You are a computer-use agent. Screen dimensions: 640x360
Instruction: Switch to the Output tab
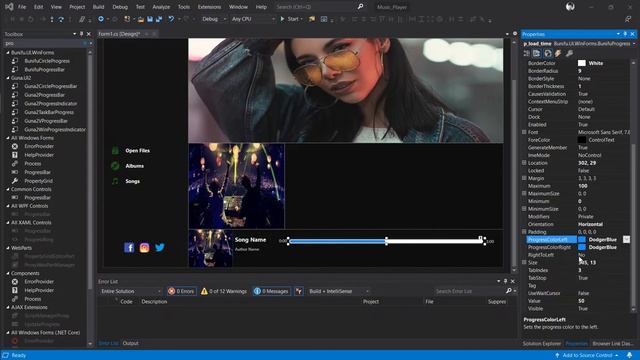(x=131, y=343)
